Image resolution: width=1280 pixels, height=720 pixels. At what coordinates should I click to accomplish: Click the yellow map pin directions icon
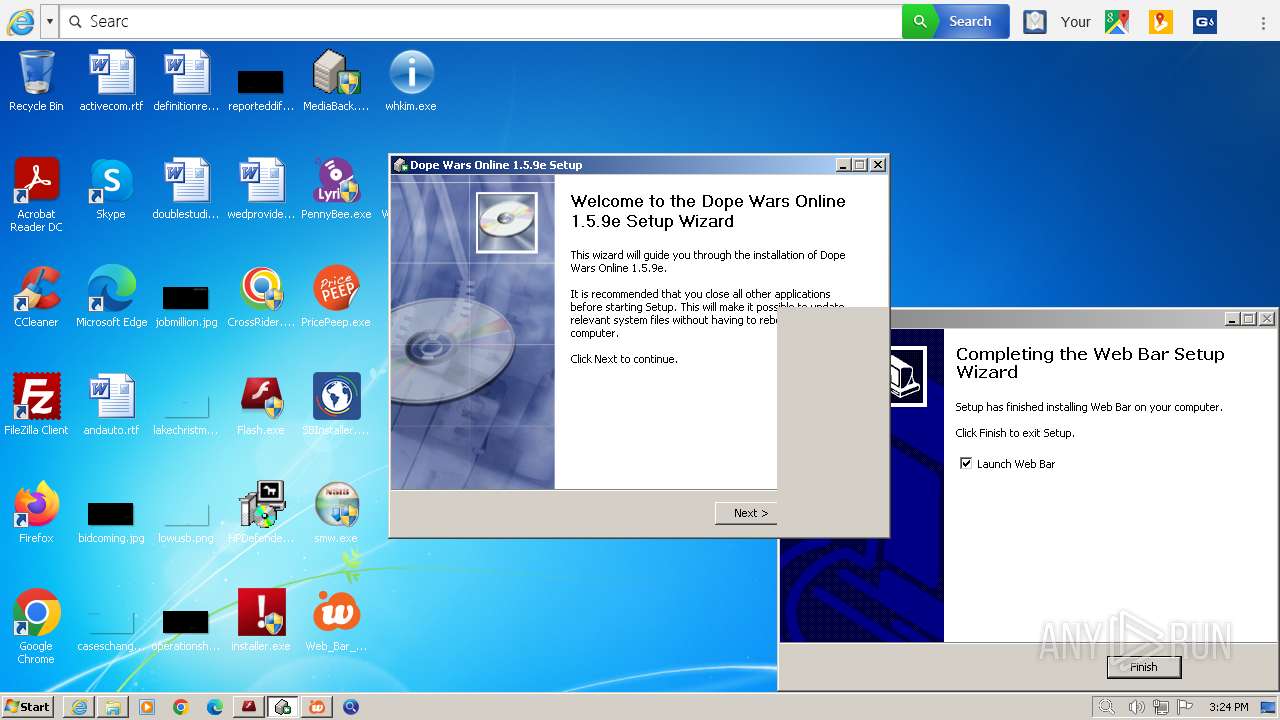click(1160, 21)
